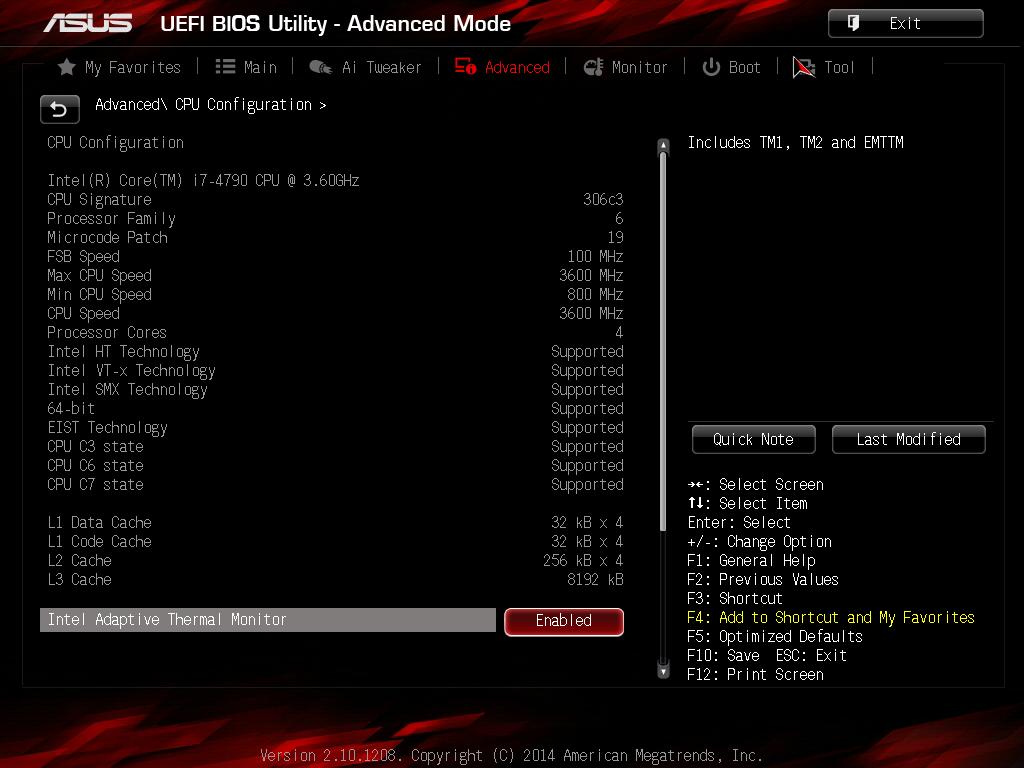Click the F5 Optimized Defaults hint
The height and width of the screenshot is (768, 1024).
tap(775, 637)
